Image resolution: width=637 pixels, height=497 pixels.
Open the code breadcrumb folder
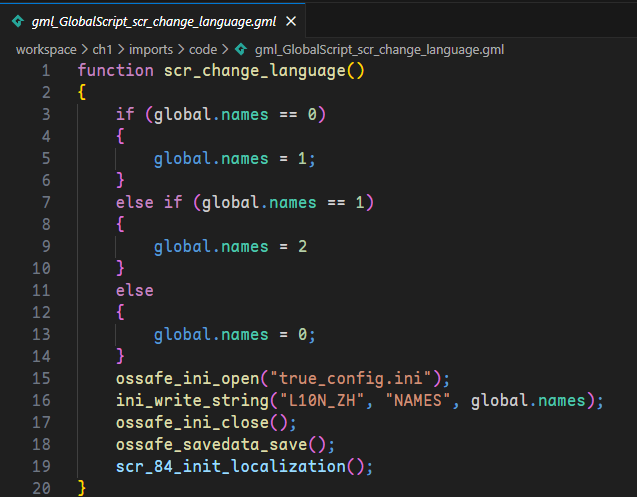coord(203,50)
